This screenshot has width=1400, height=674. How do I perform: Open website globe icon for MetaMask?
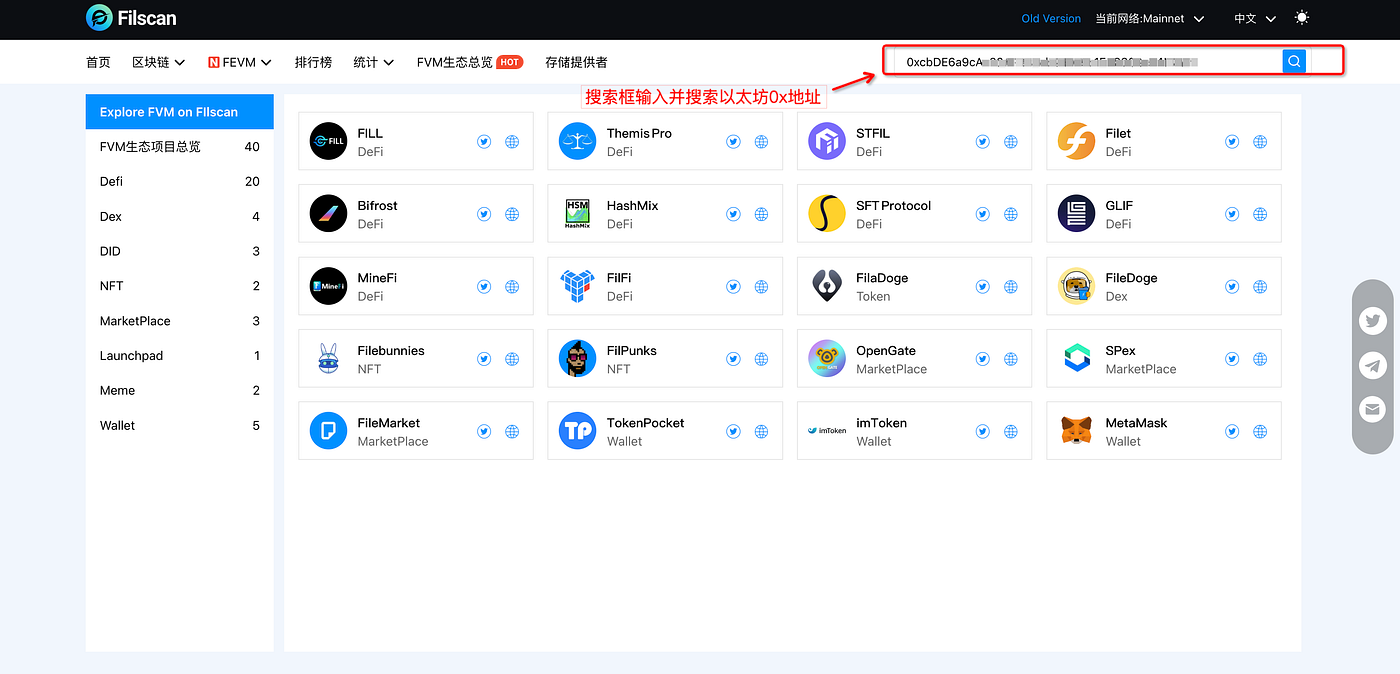[x=1260, y=432]
